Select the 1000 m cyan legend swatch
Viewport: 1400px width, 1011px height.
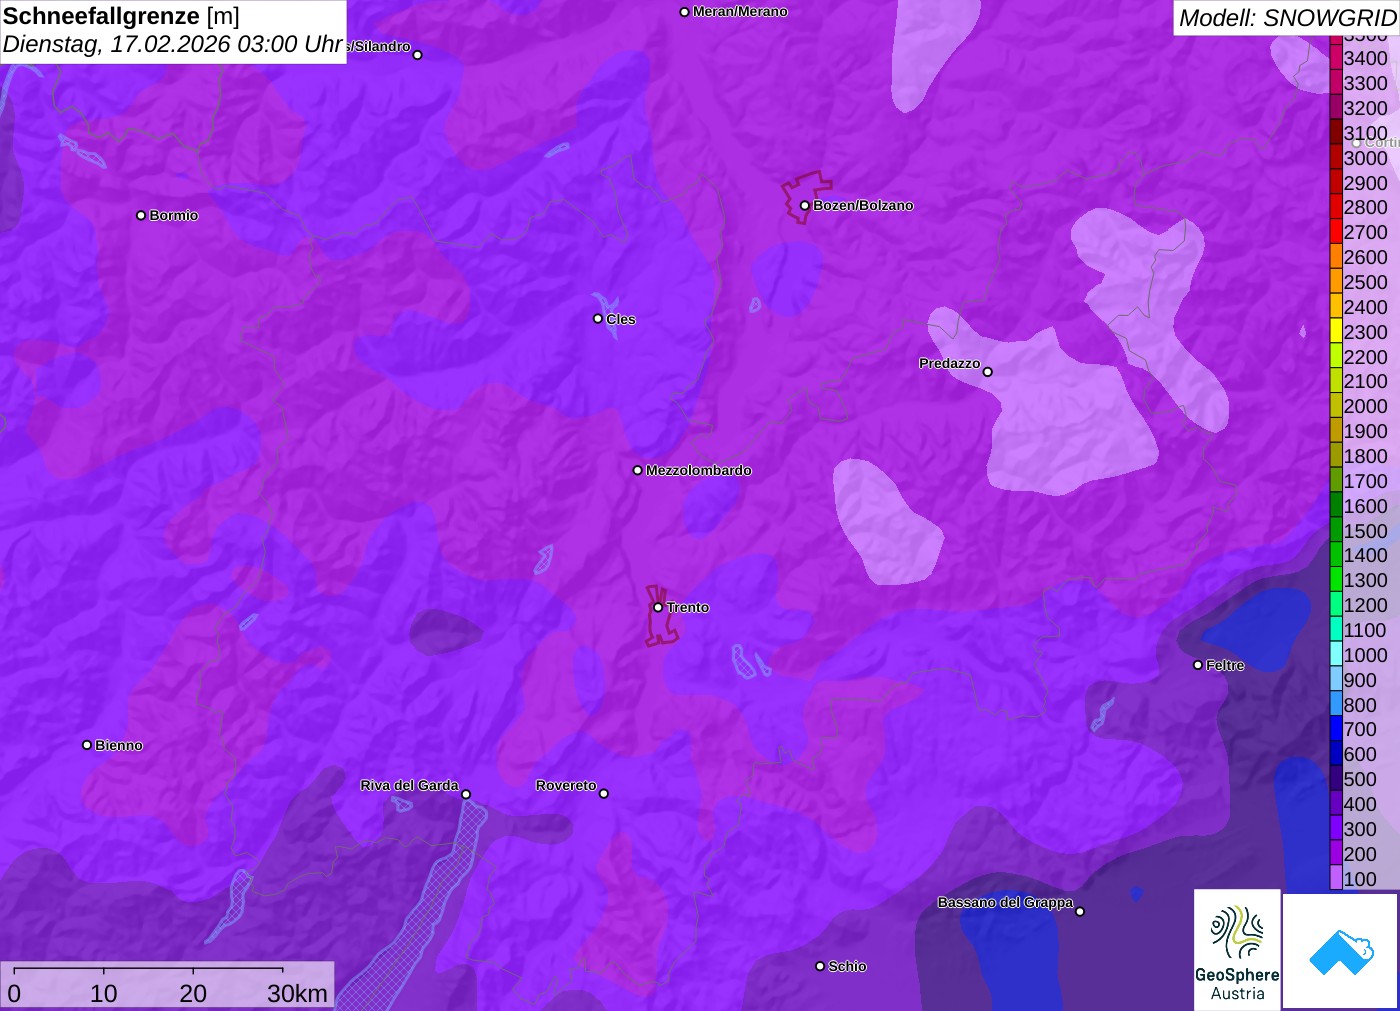[x=1336, y=655]
